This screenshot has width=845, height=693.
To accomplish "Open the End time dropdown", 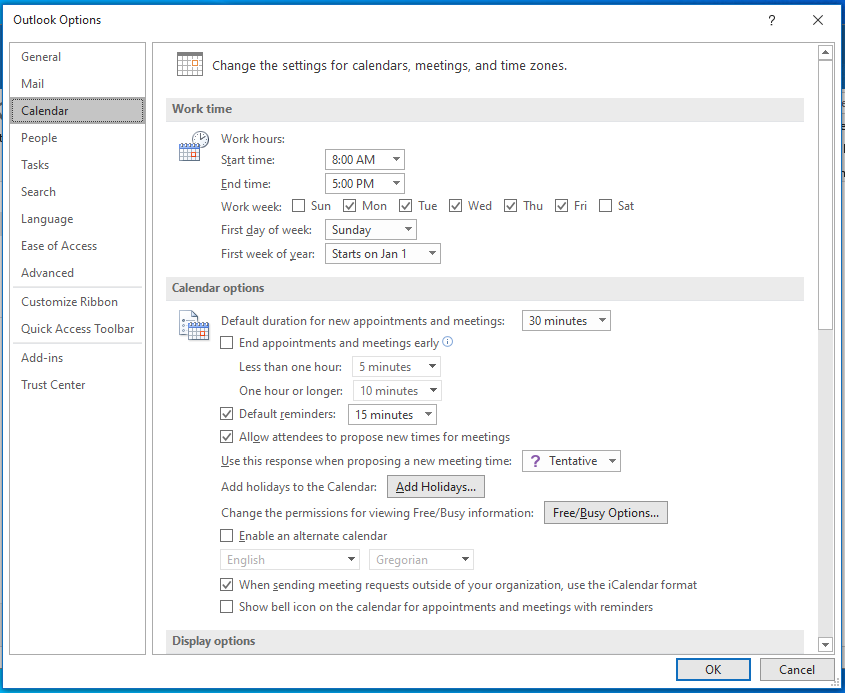I will pos(365,184).
